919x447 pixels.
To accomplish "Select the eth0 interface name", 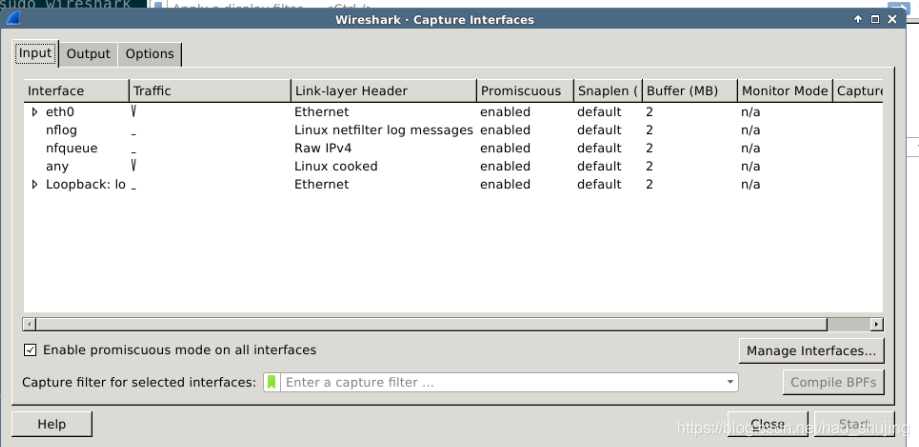I will [x=60, y=112].
